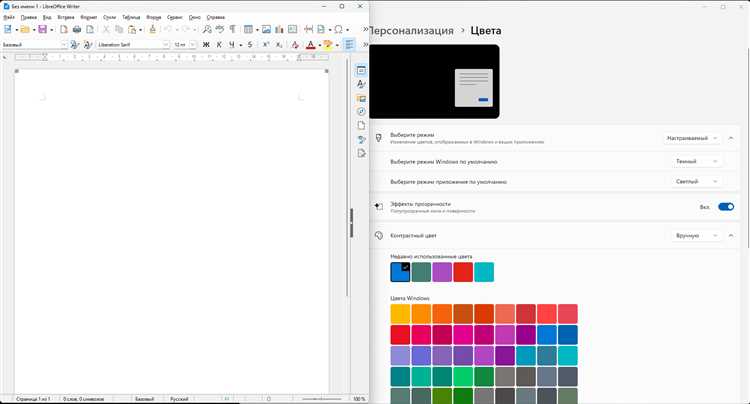Open the Справка menu in Writer
The height and width of the screenshot is (404, 750).
(216, 17)
